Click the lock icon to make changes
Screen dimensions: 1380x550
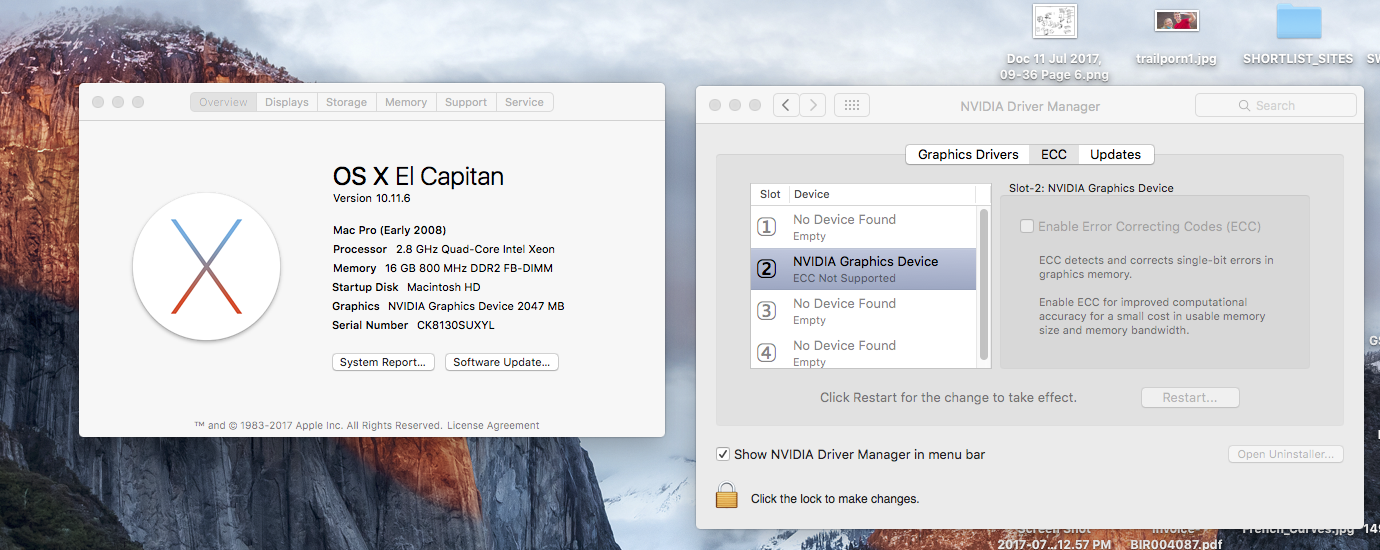coord(727,496)
